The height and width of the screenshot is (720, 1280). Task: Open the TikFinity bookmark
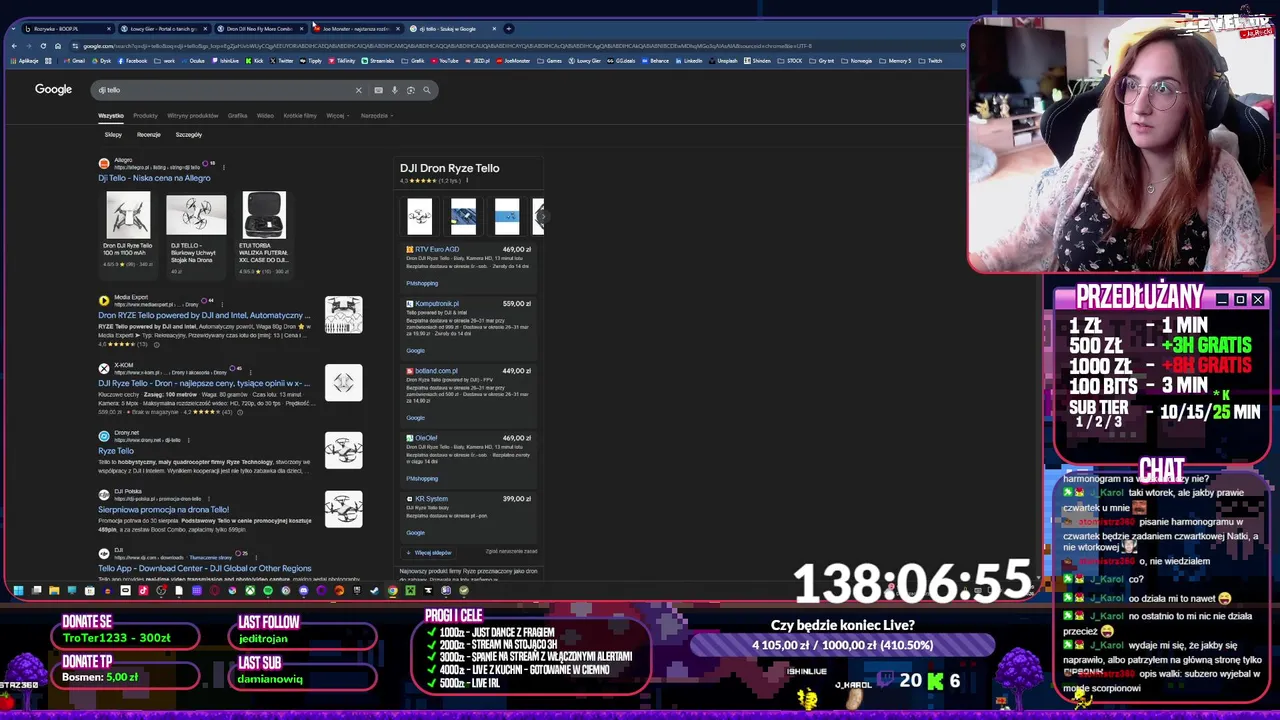pyautogui.click(x=341, y=61)
